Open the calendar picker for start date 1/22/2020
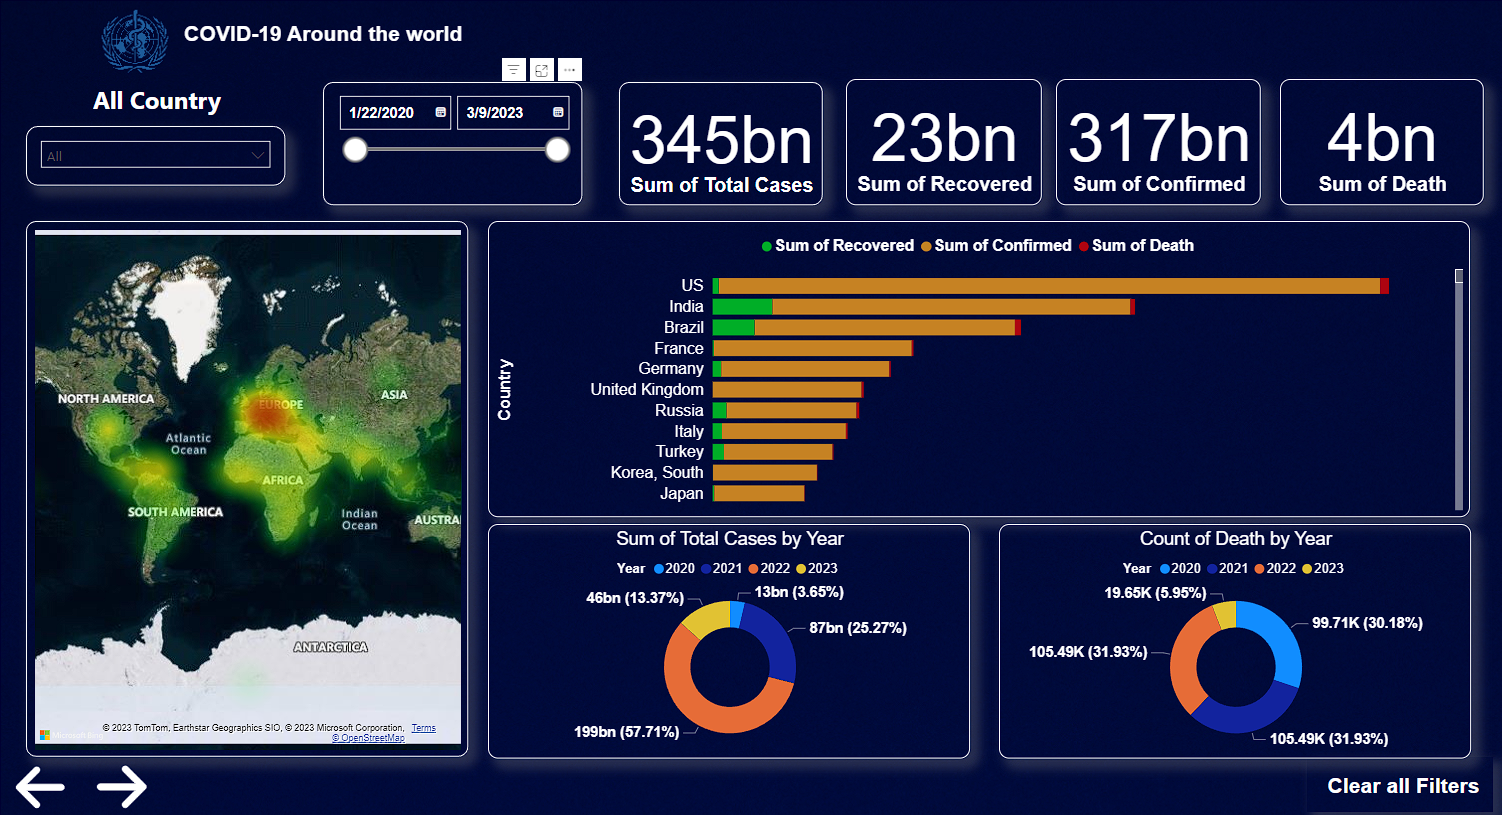 (440, 113)
